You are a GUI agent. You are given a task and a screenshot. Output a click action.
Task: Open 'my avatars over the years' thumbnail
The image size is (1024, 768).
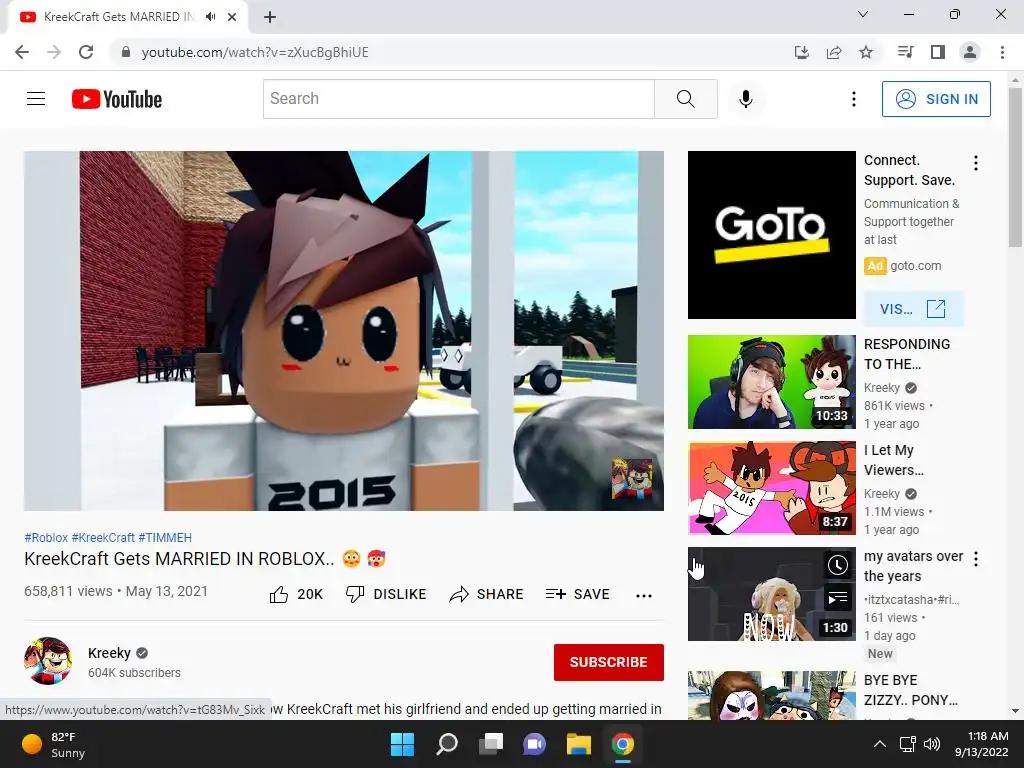coord(771,594)
